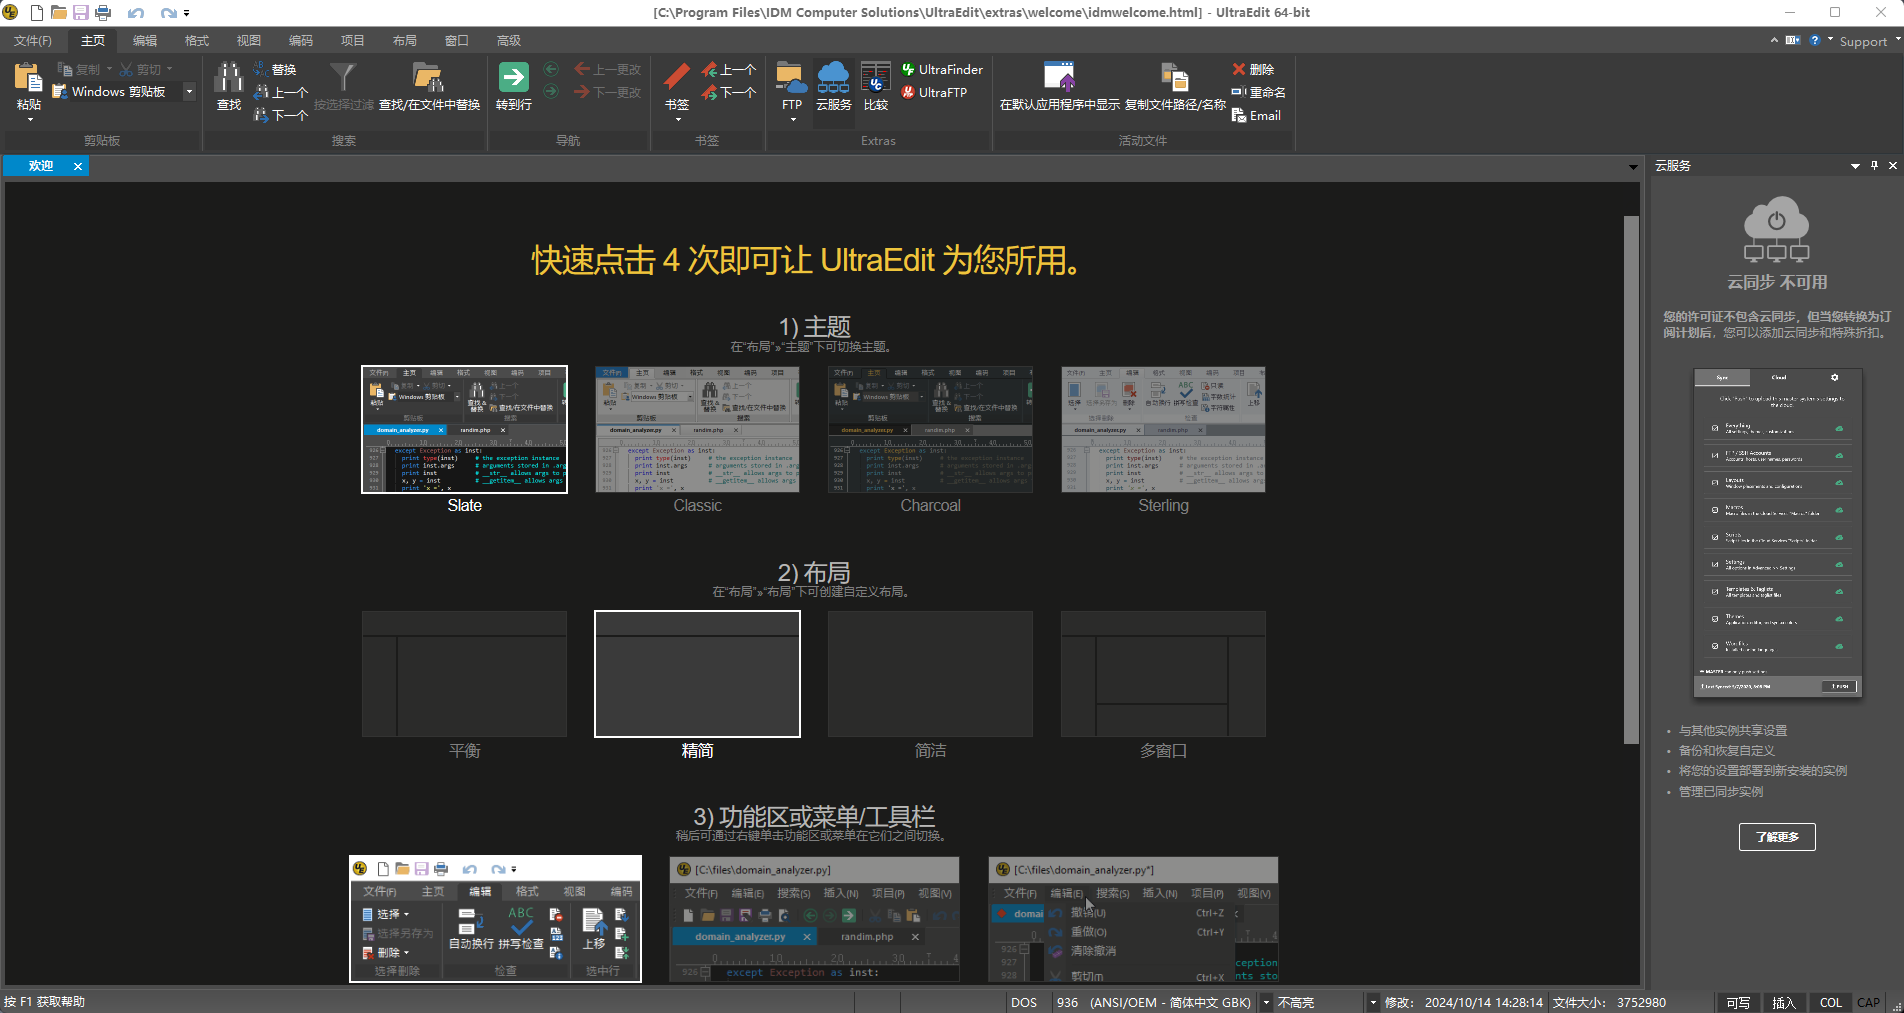Click the Email button in active file group
This screenshot has width=1904, height=1013.
1256,116
